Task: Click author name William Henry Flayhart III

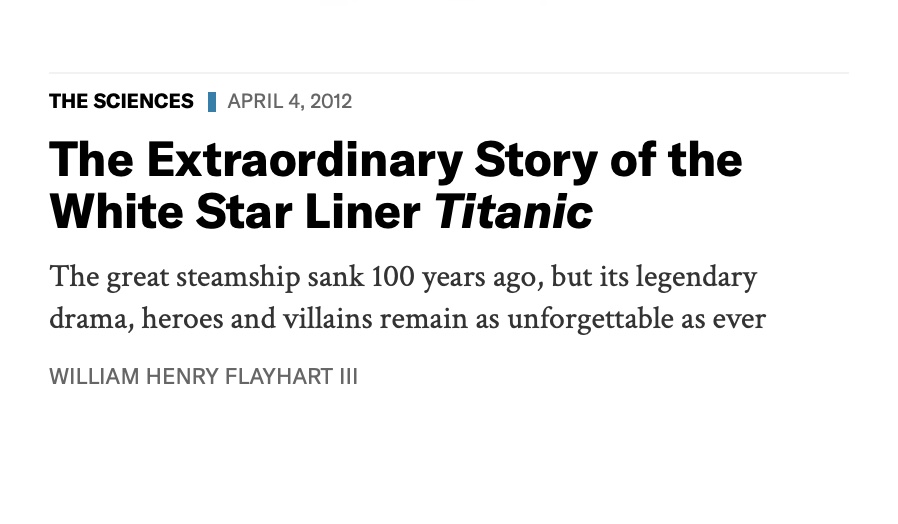Action: click(203, 377)
